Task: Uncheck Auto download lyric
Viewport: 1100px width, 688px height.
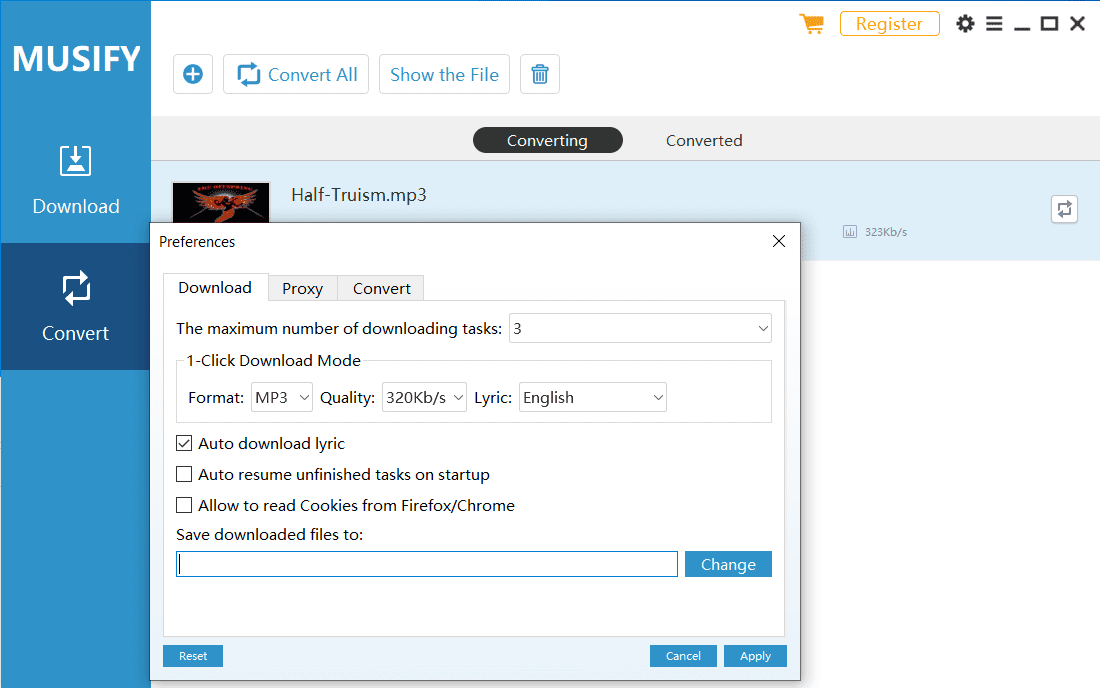Action: [x=184, y=443]
